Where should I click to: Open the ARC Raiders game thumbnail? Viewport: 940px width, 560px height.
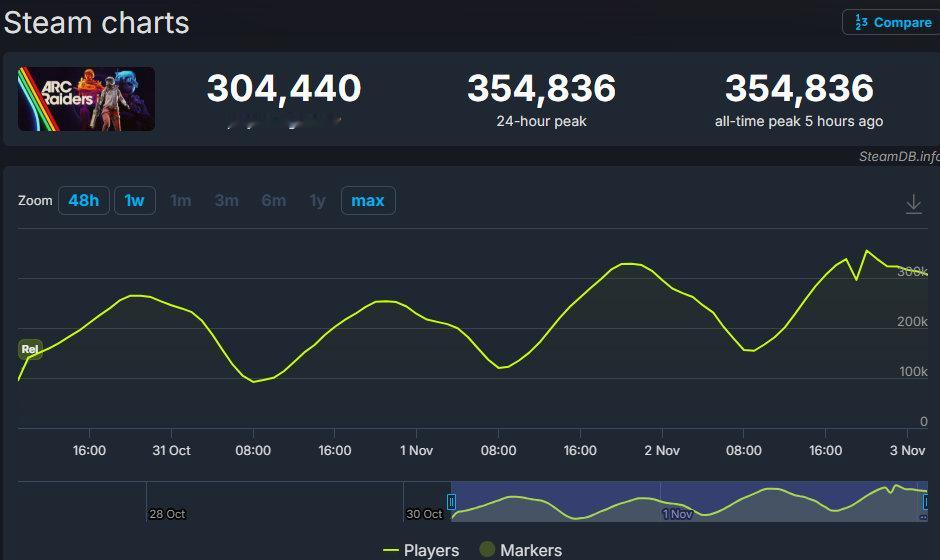pyautogui.click(x=86, y=99)
